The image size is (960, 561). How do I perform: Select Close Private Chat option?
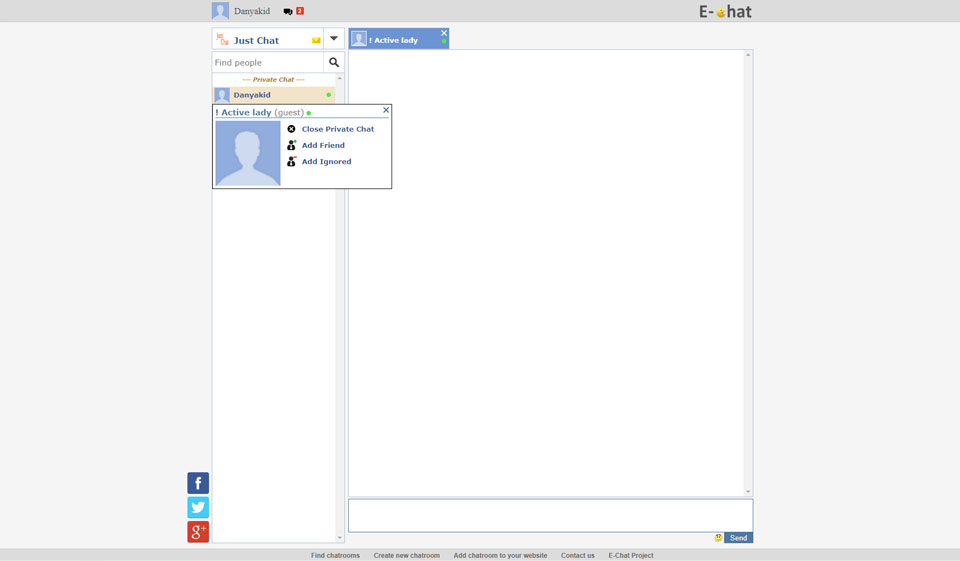click(337, 129)
